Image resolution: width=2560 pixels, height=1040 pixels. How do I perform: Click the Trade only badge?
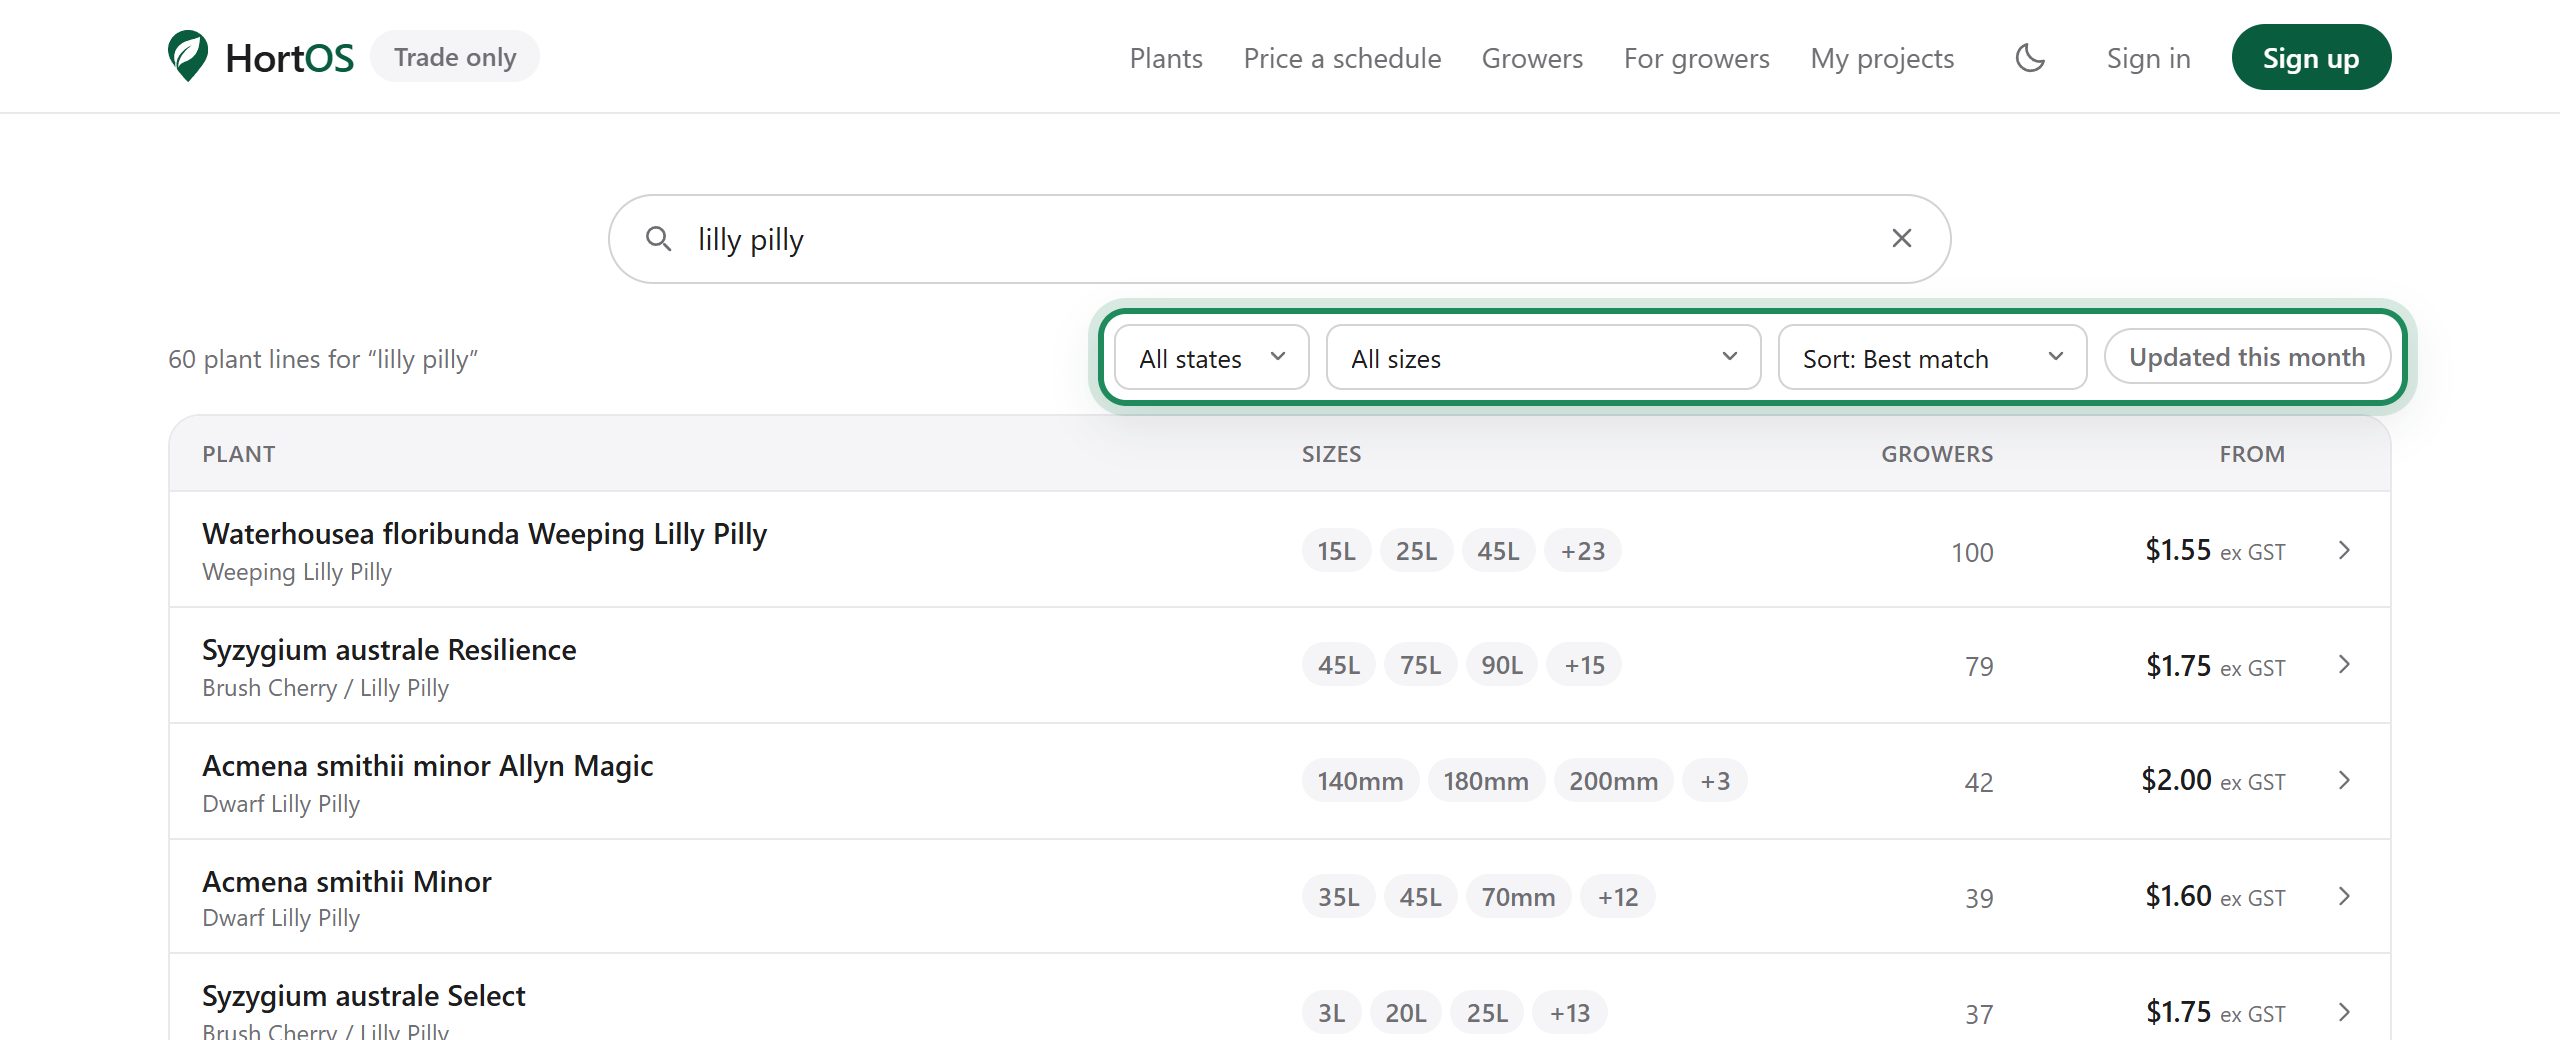(x=455, y=57)
